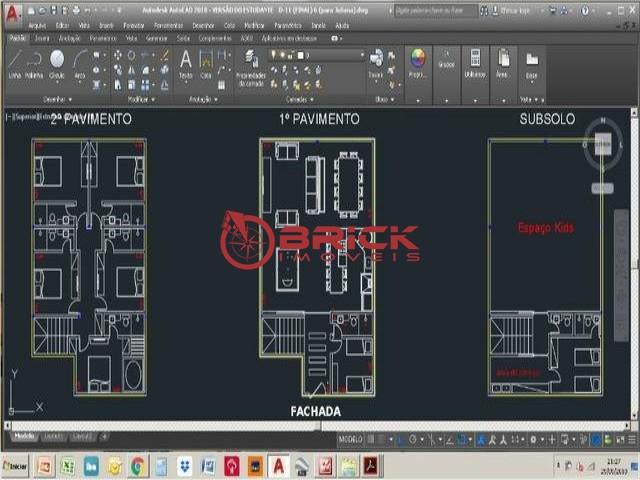Click the keyword search input field
Viewport: 640px width, 480px height.
pos(435,11)
